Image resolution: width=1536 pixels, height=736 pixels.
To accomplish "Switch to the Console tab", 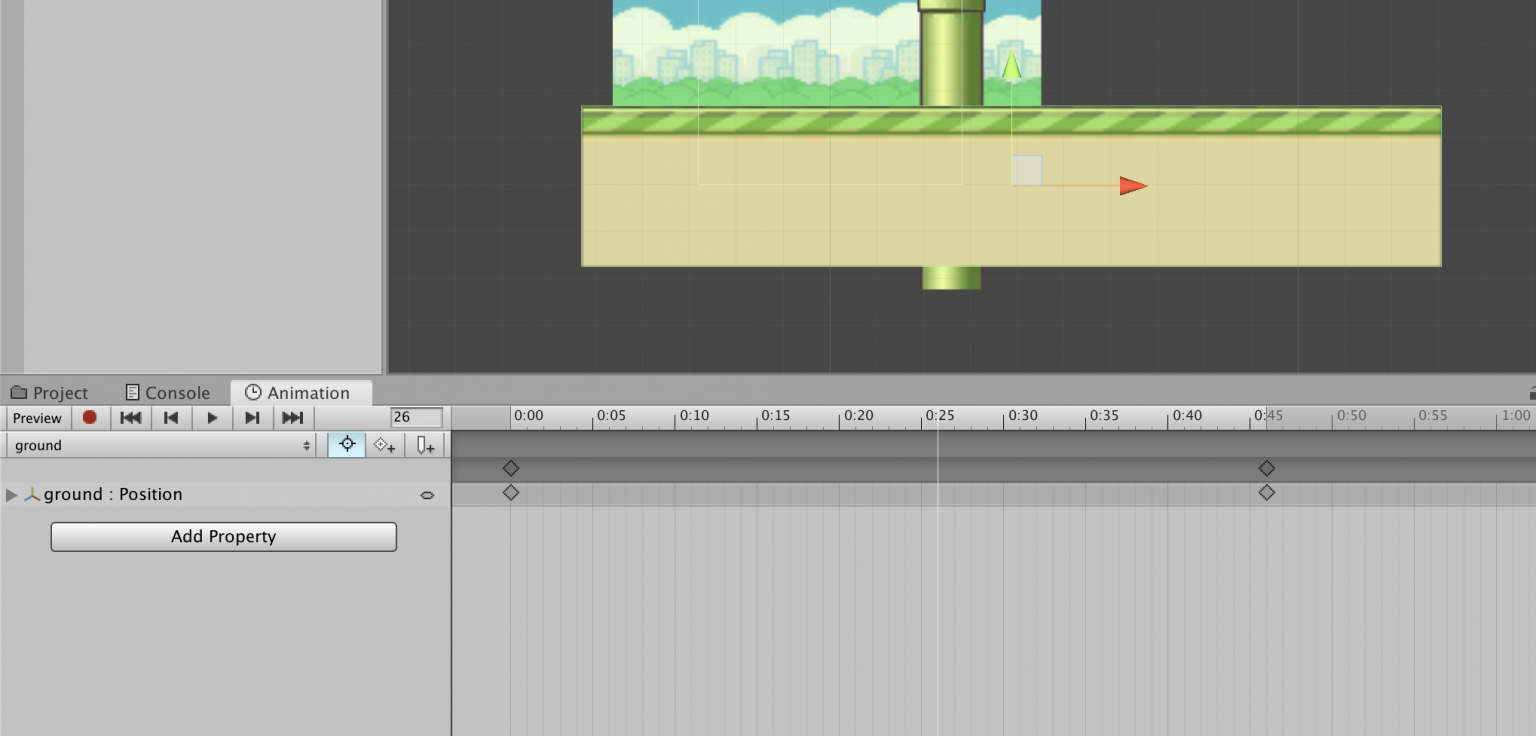I will (x=167, y=393).
